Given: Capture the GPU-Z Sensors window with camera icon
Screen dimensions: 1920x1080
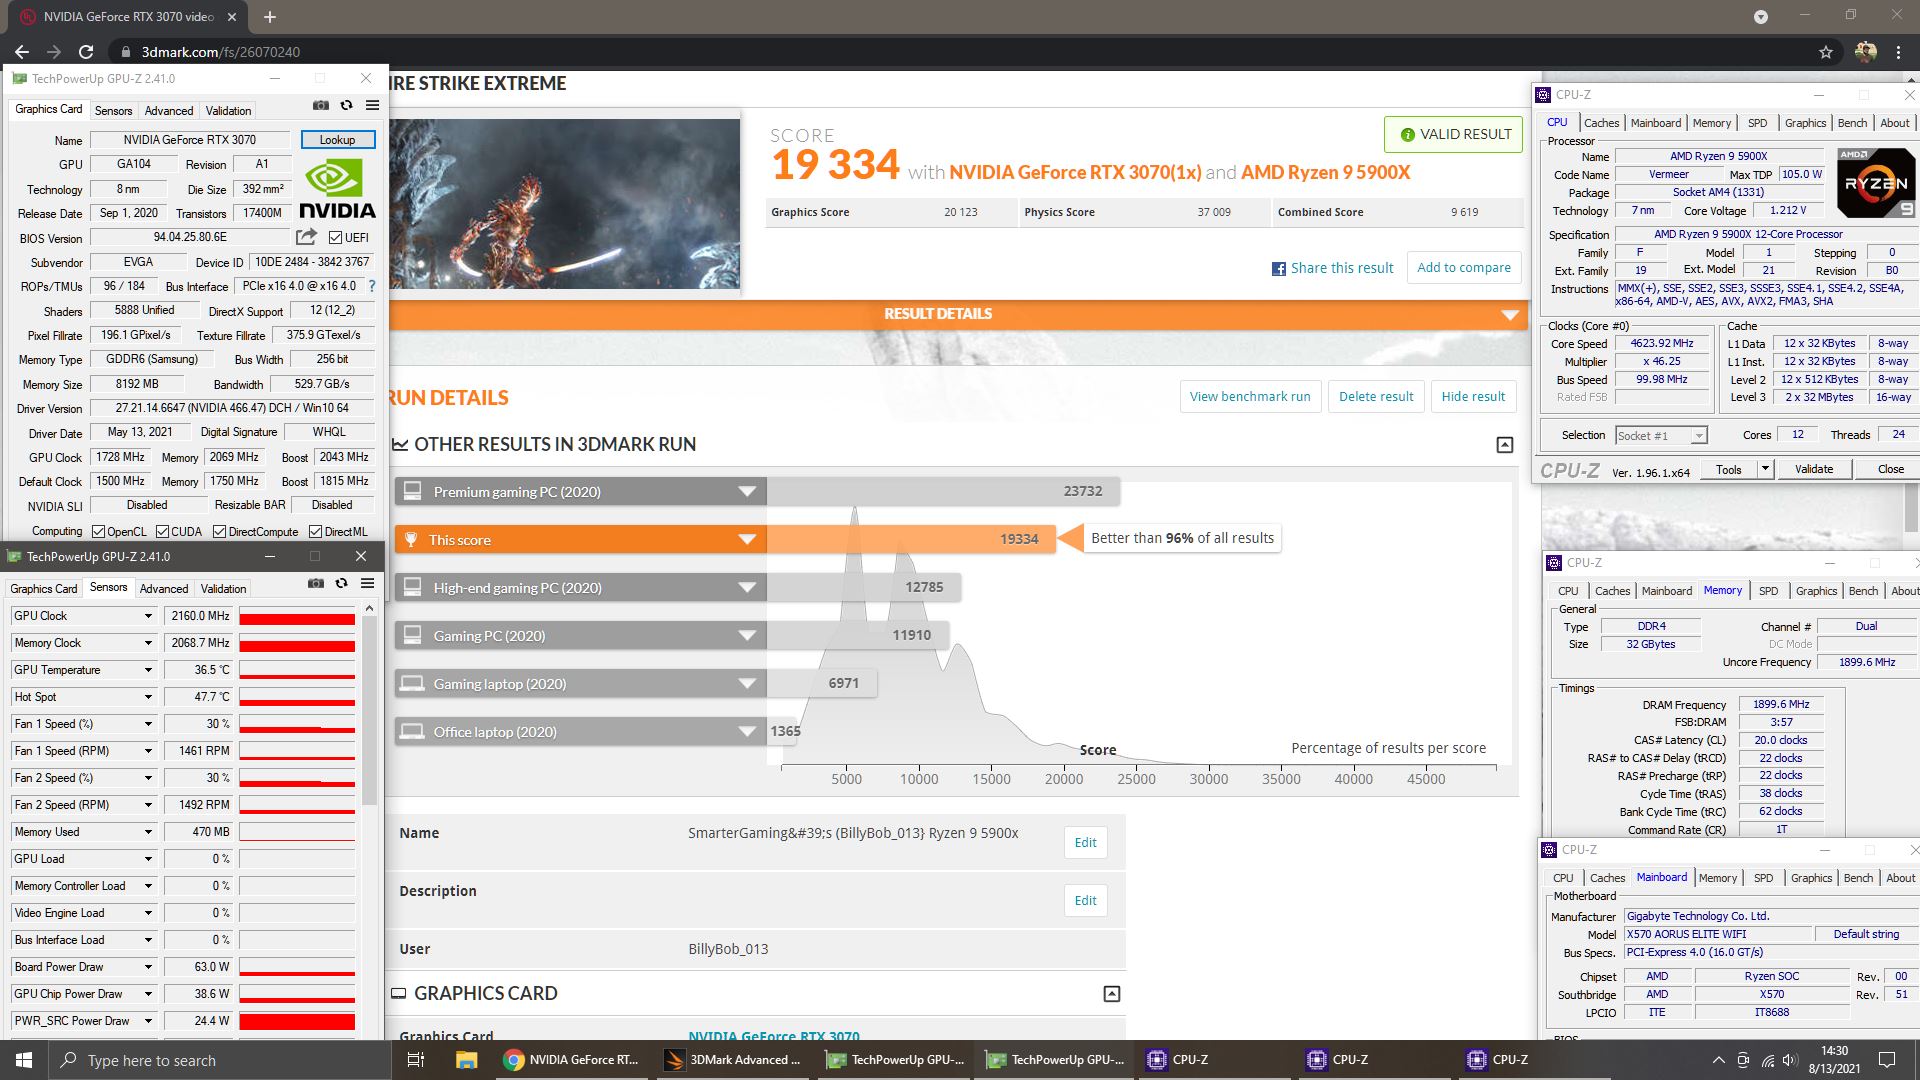Looking at the screenshot, I should coord(316,583).
